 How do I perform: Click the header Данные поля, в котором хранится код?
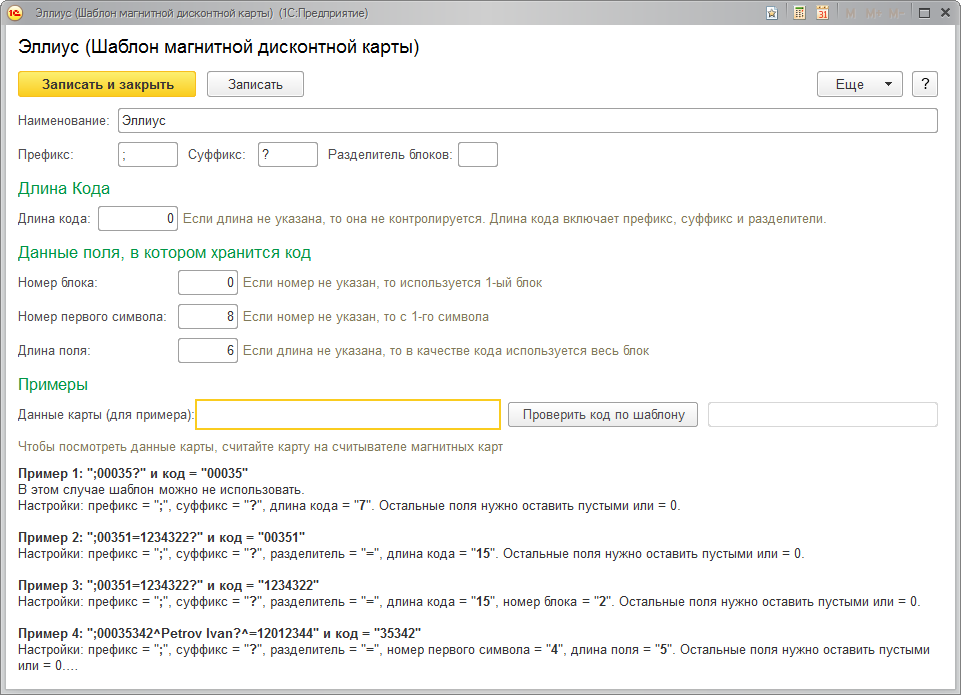[164, 253]
